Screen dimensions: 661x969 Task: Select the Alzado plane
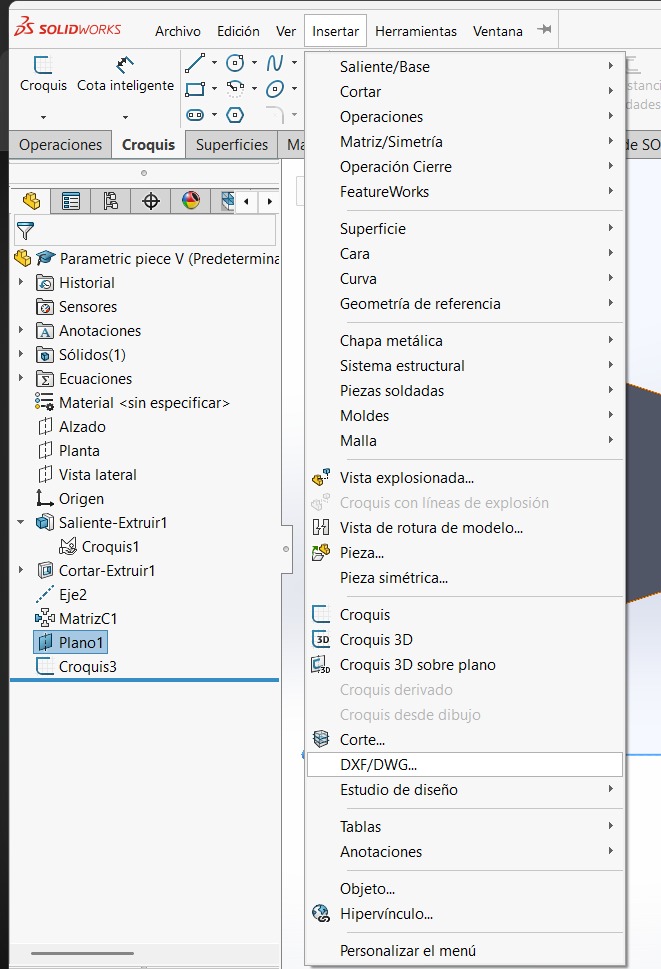coord(72,426)
